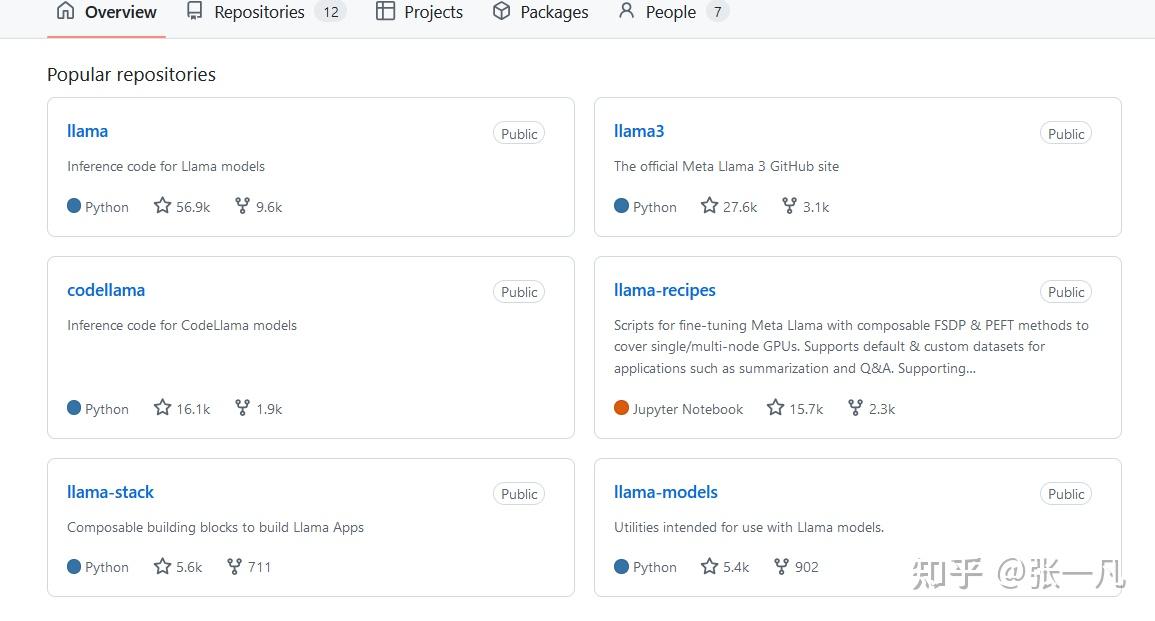Image resolution: width=1155 pixels, height=621 pixels.
Task: Click fork icon on llama-models repository
Action: pyautogui.click(x=781, y=567)
